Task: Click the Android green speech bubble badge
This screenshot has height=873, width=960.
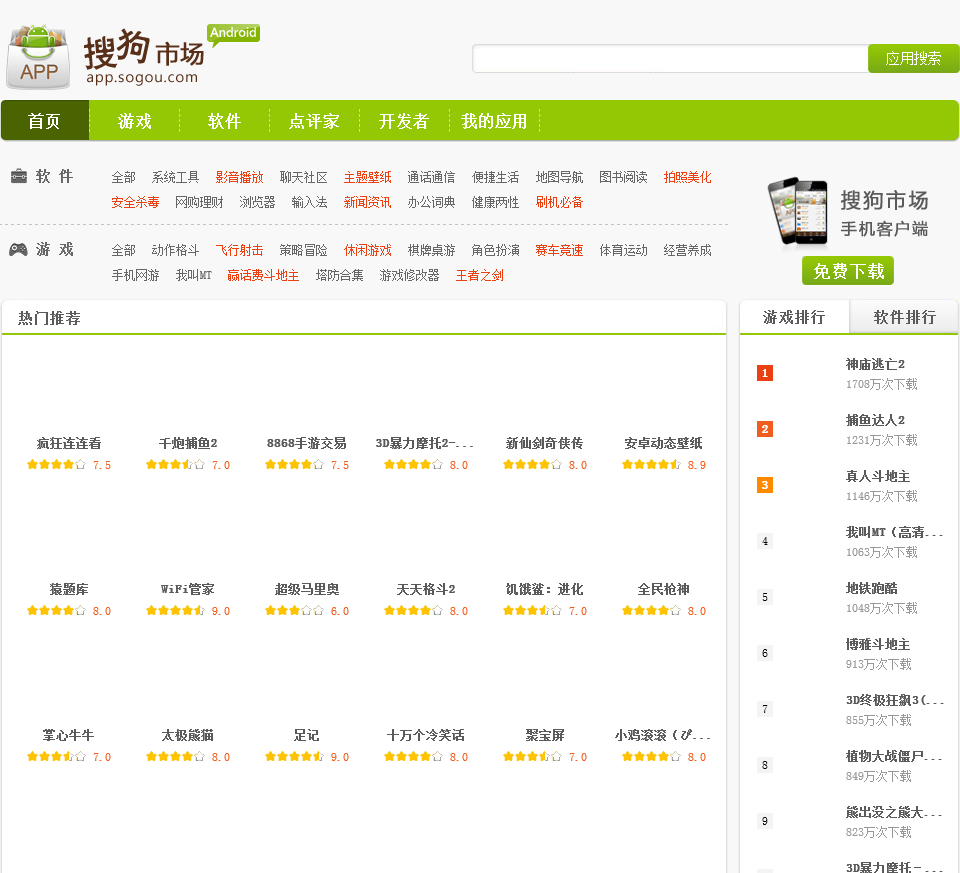Action: pyautogui.click(x=233, y=35)
